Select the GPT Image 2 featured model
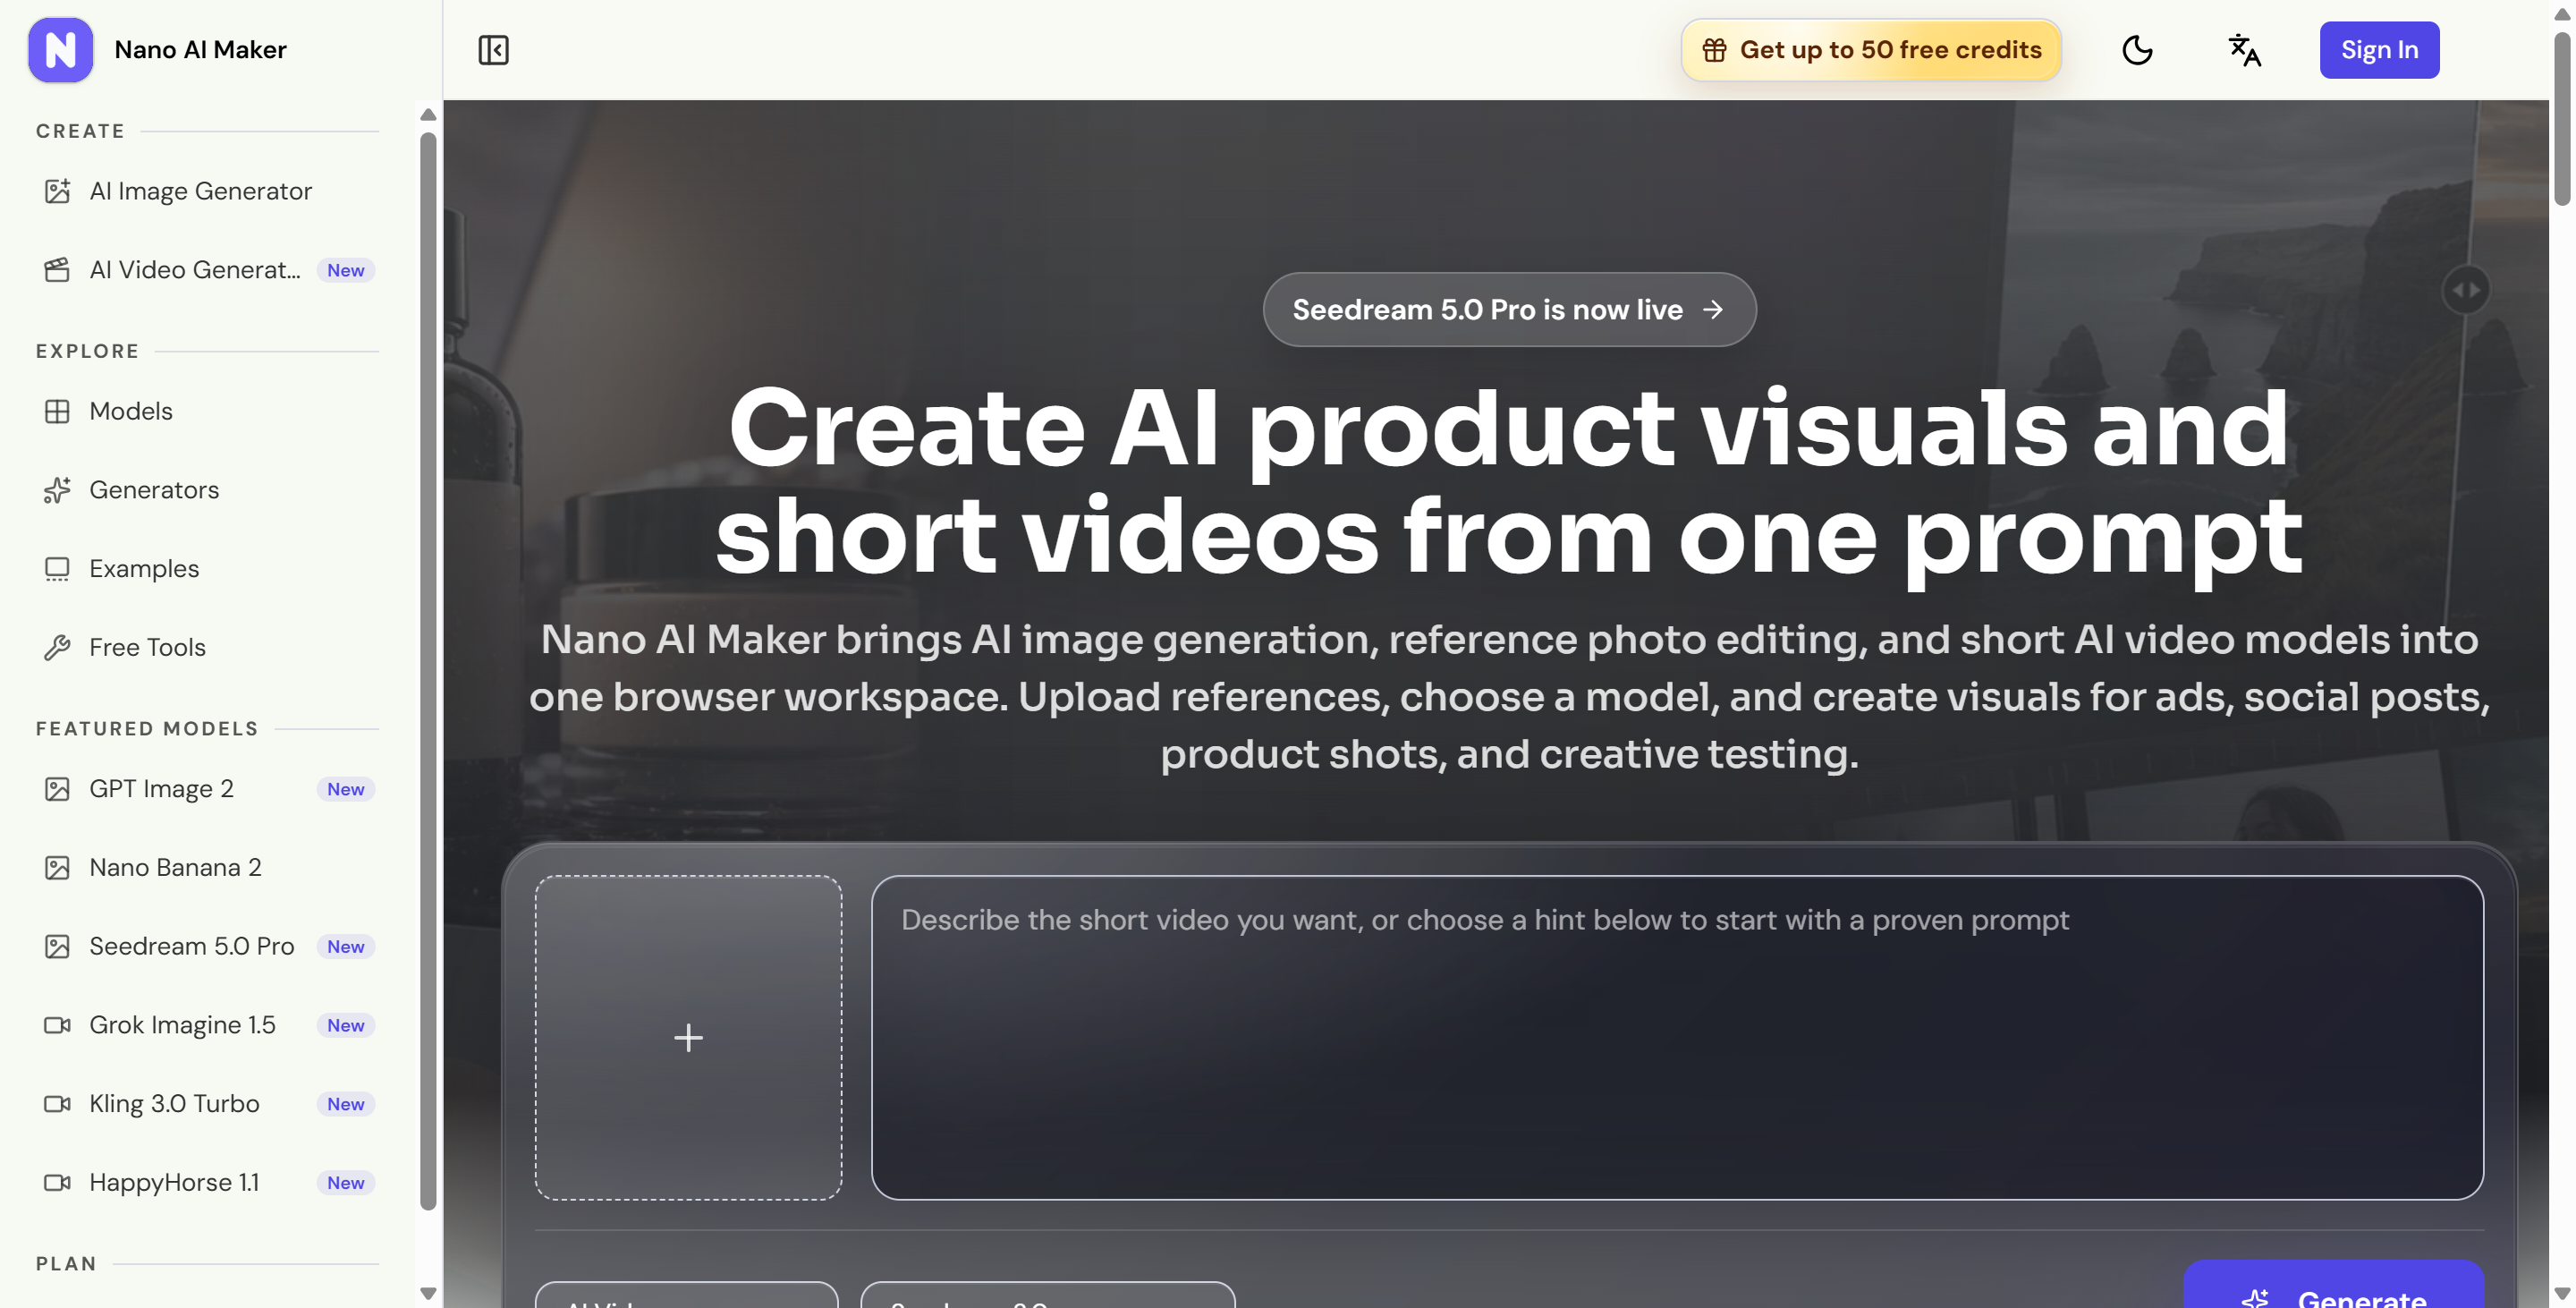2576x1308 pixels. pyautogui.click(x=207, y=789)
